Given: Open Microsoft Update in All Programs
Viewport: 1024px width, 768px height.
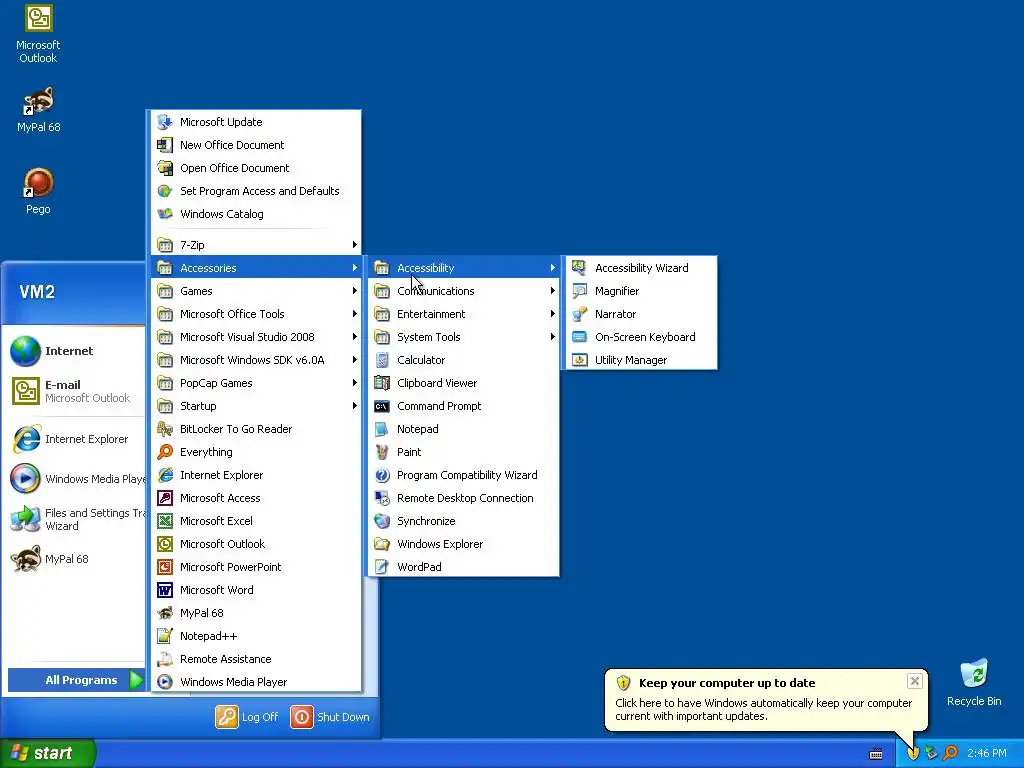Looking at the screenshot, I should (256, 122).
